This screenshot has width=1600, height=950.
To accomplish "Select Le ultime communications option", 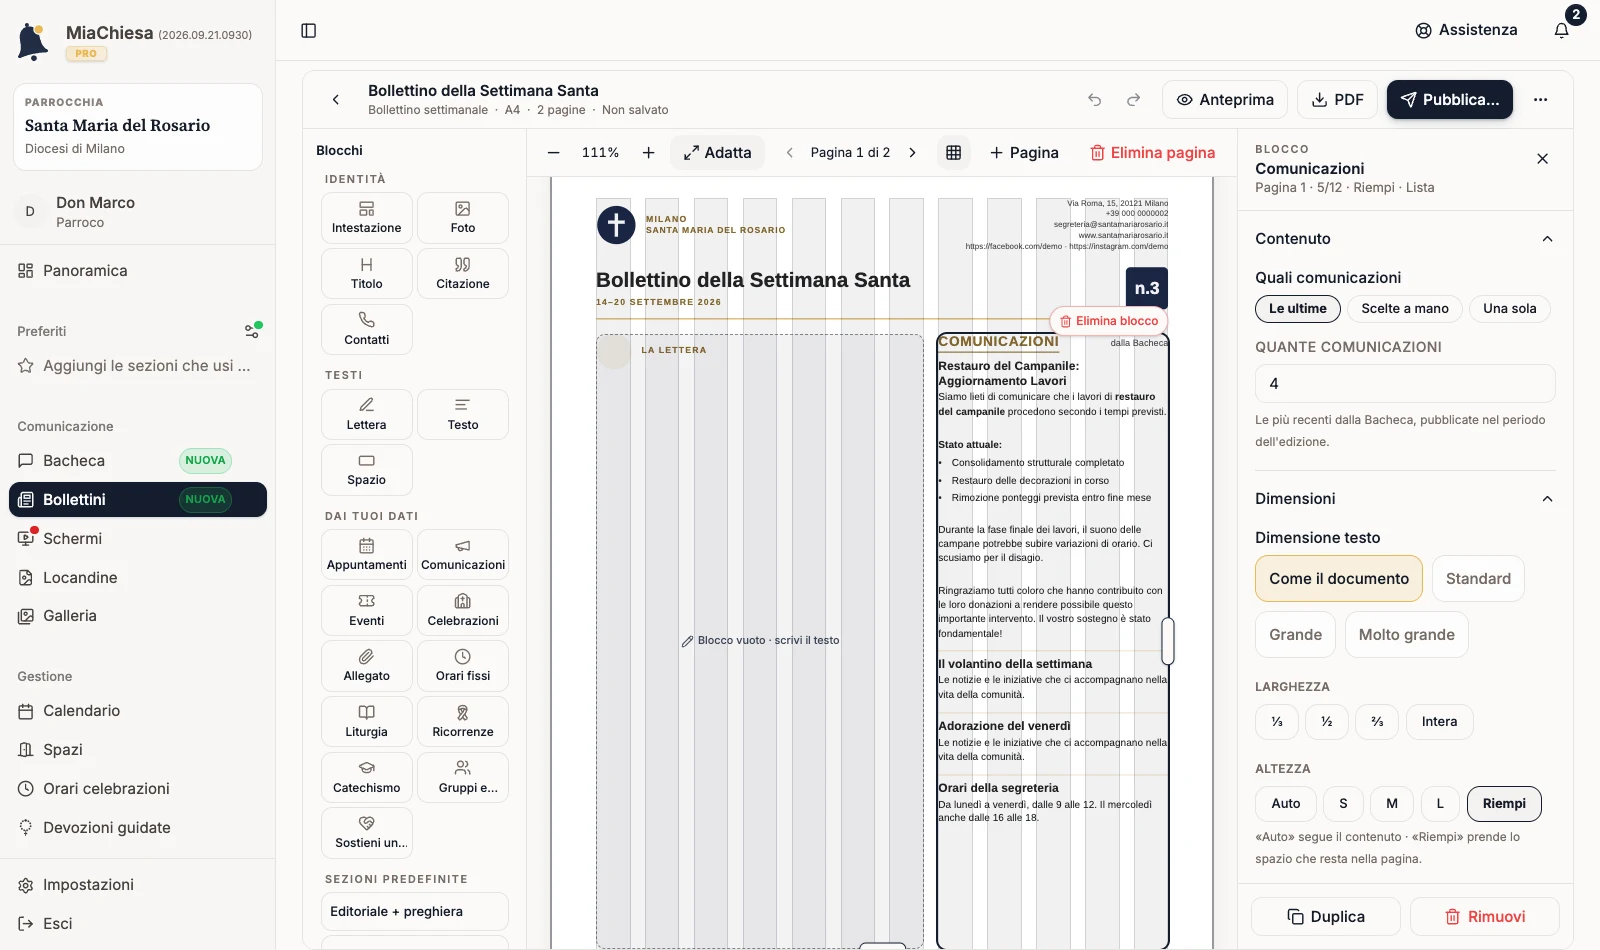I will (x=1298, y=309).
